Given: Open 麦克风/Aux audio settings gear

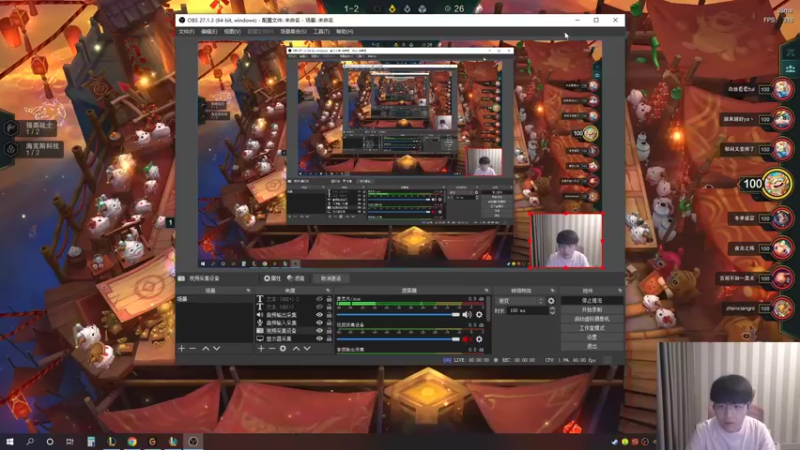Looking at the screenshot, I should click(479, 315).
